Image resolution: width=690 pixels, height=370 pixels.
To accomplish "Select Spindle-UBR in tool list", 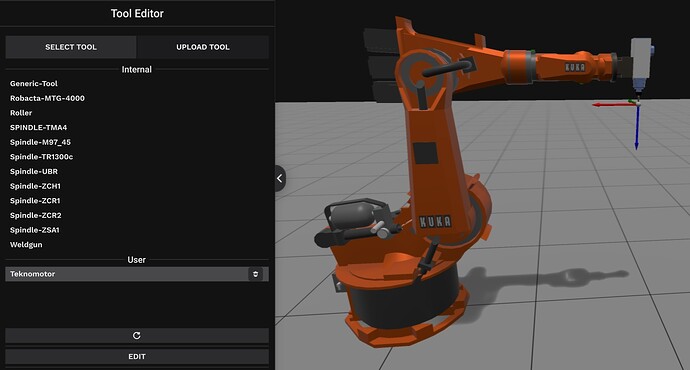I will (34, 171).
